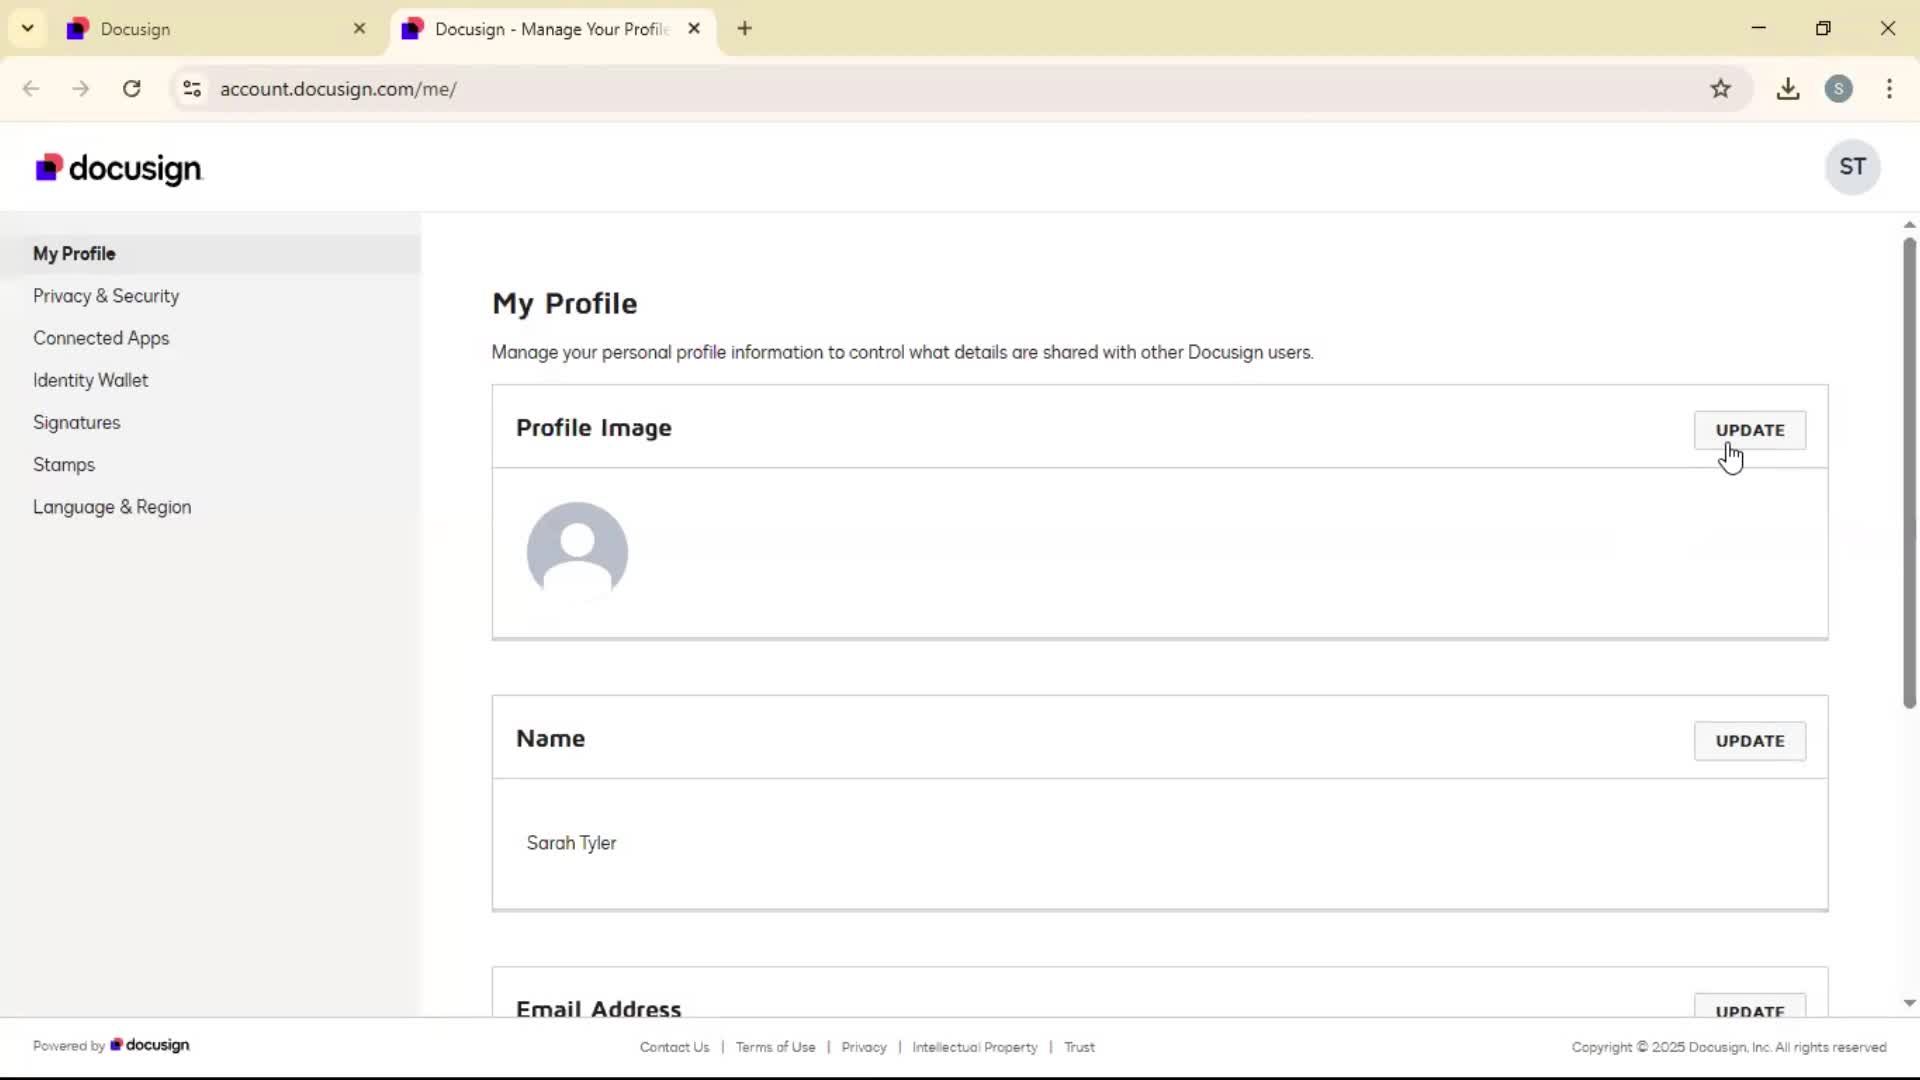The image size is (1920, 1080).
Task: Select the Docusign Manage Your Profile tab
Action: click(552, 29)
